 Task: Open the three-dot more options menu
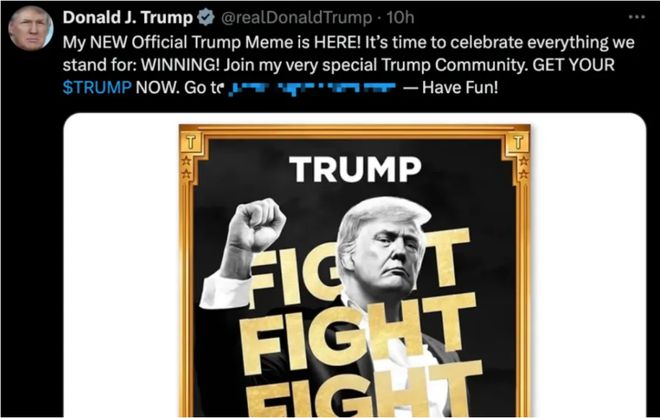636,17
